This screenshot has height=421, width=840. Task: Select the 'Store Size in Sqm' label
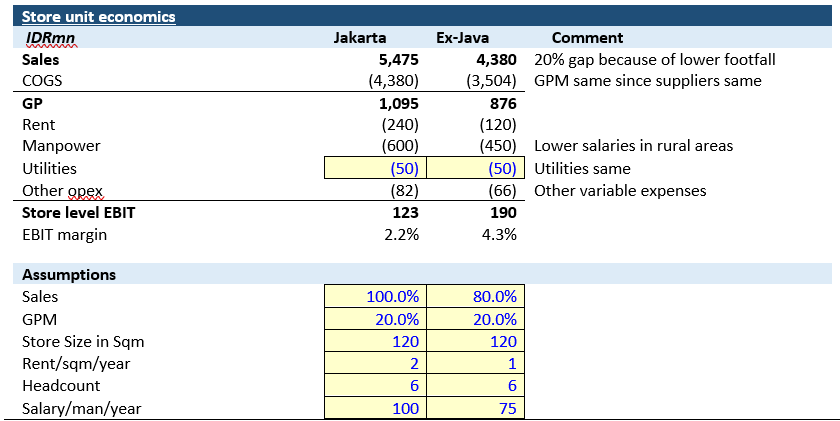coord(83,342)
